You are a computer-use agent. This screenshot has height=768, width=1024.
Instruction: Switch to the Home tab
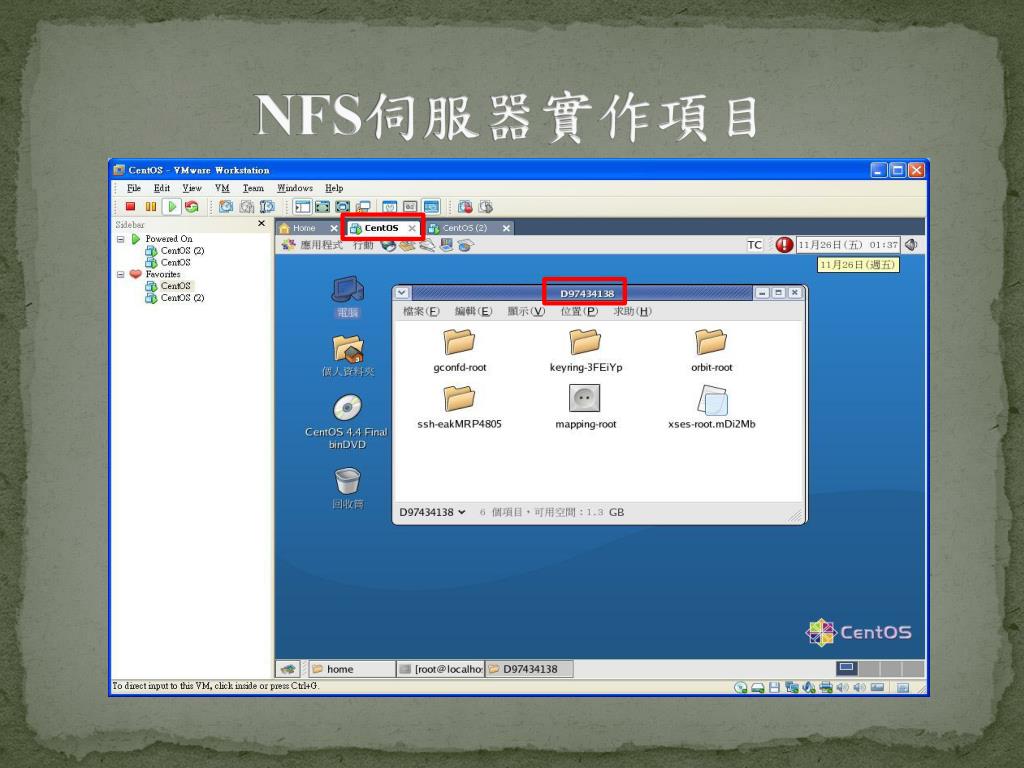click(304, 228)
